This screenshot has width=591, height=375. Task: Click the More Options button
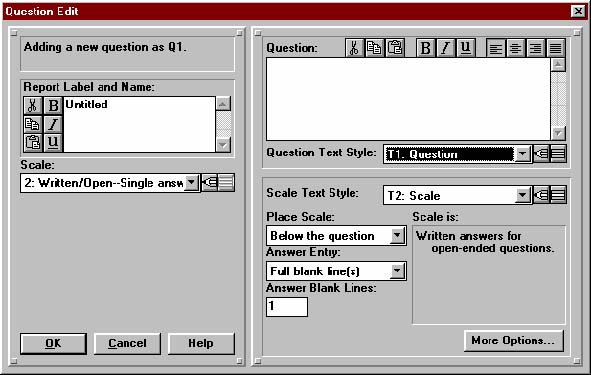coord(514,341)
